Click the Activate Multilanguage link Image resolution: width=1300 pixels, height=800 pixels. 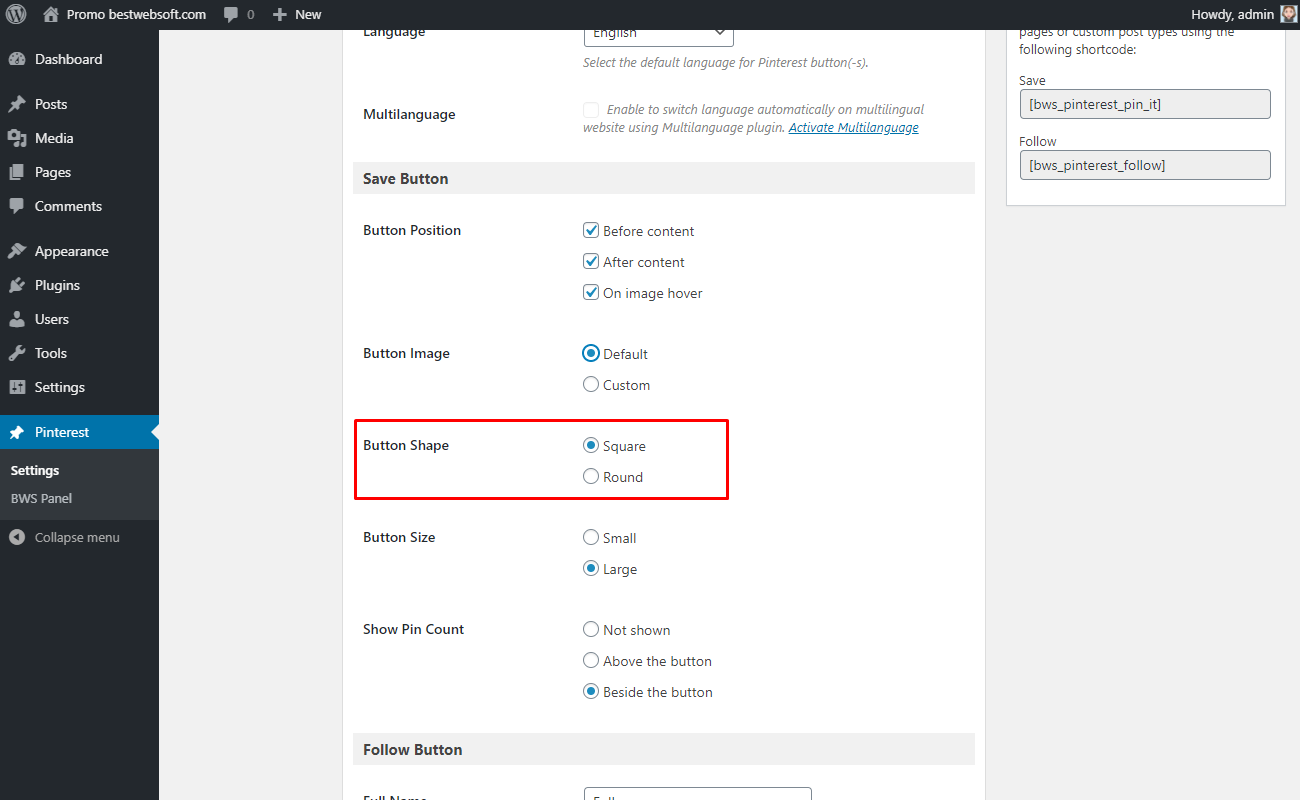(x=853, y=128)
